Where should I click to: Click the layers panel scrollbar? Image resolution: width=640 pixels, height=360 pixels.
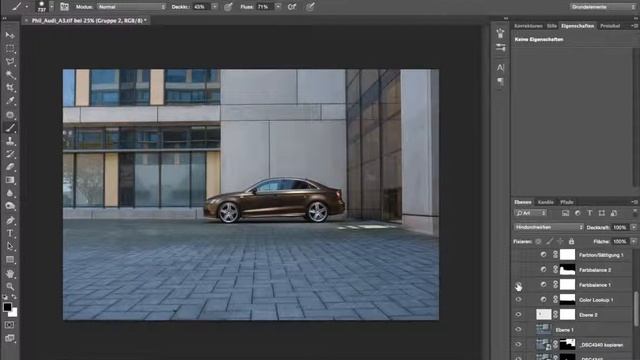coord(636,309)
